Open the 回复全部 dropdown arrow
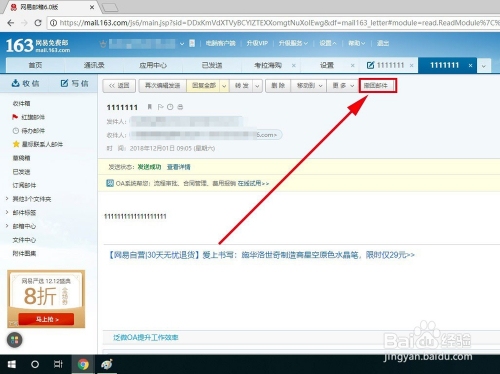 (x=224, y=86)
